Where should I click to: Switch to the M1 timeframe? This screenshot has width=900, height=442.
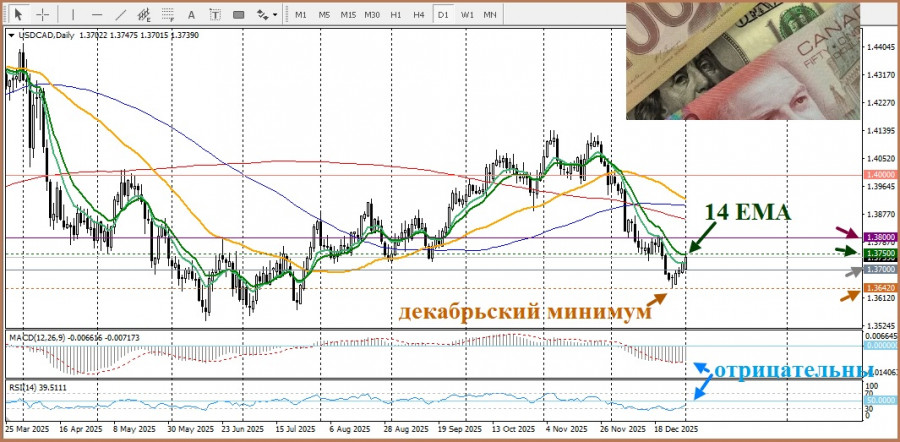click(x=301, y=15)
